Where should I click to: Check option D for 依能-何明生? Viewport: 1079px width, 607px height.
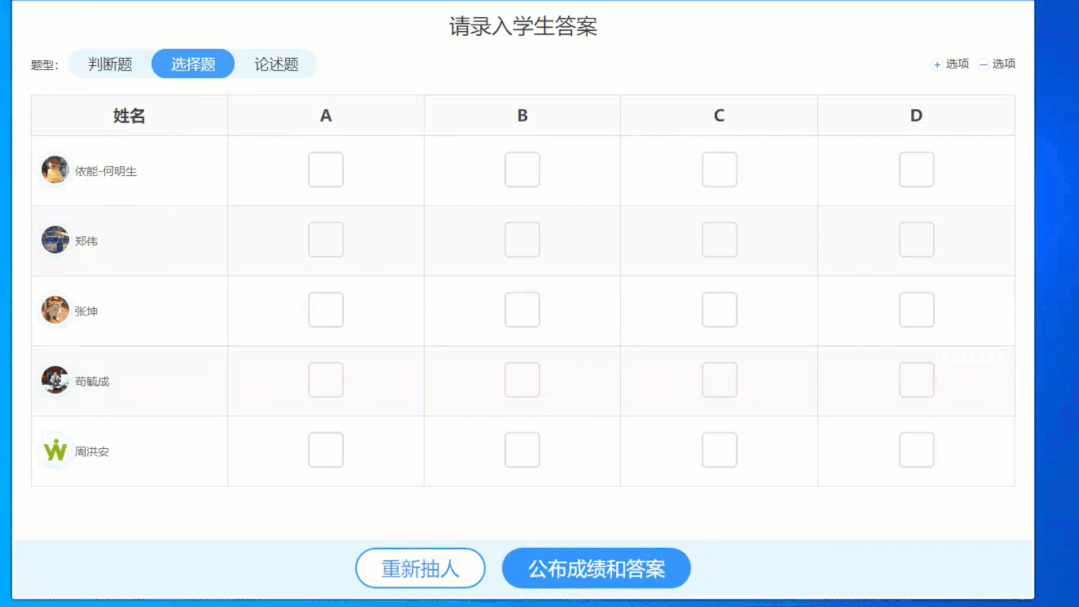(x=916, y=170)
